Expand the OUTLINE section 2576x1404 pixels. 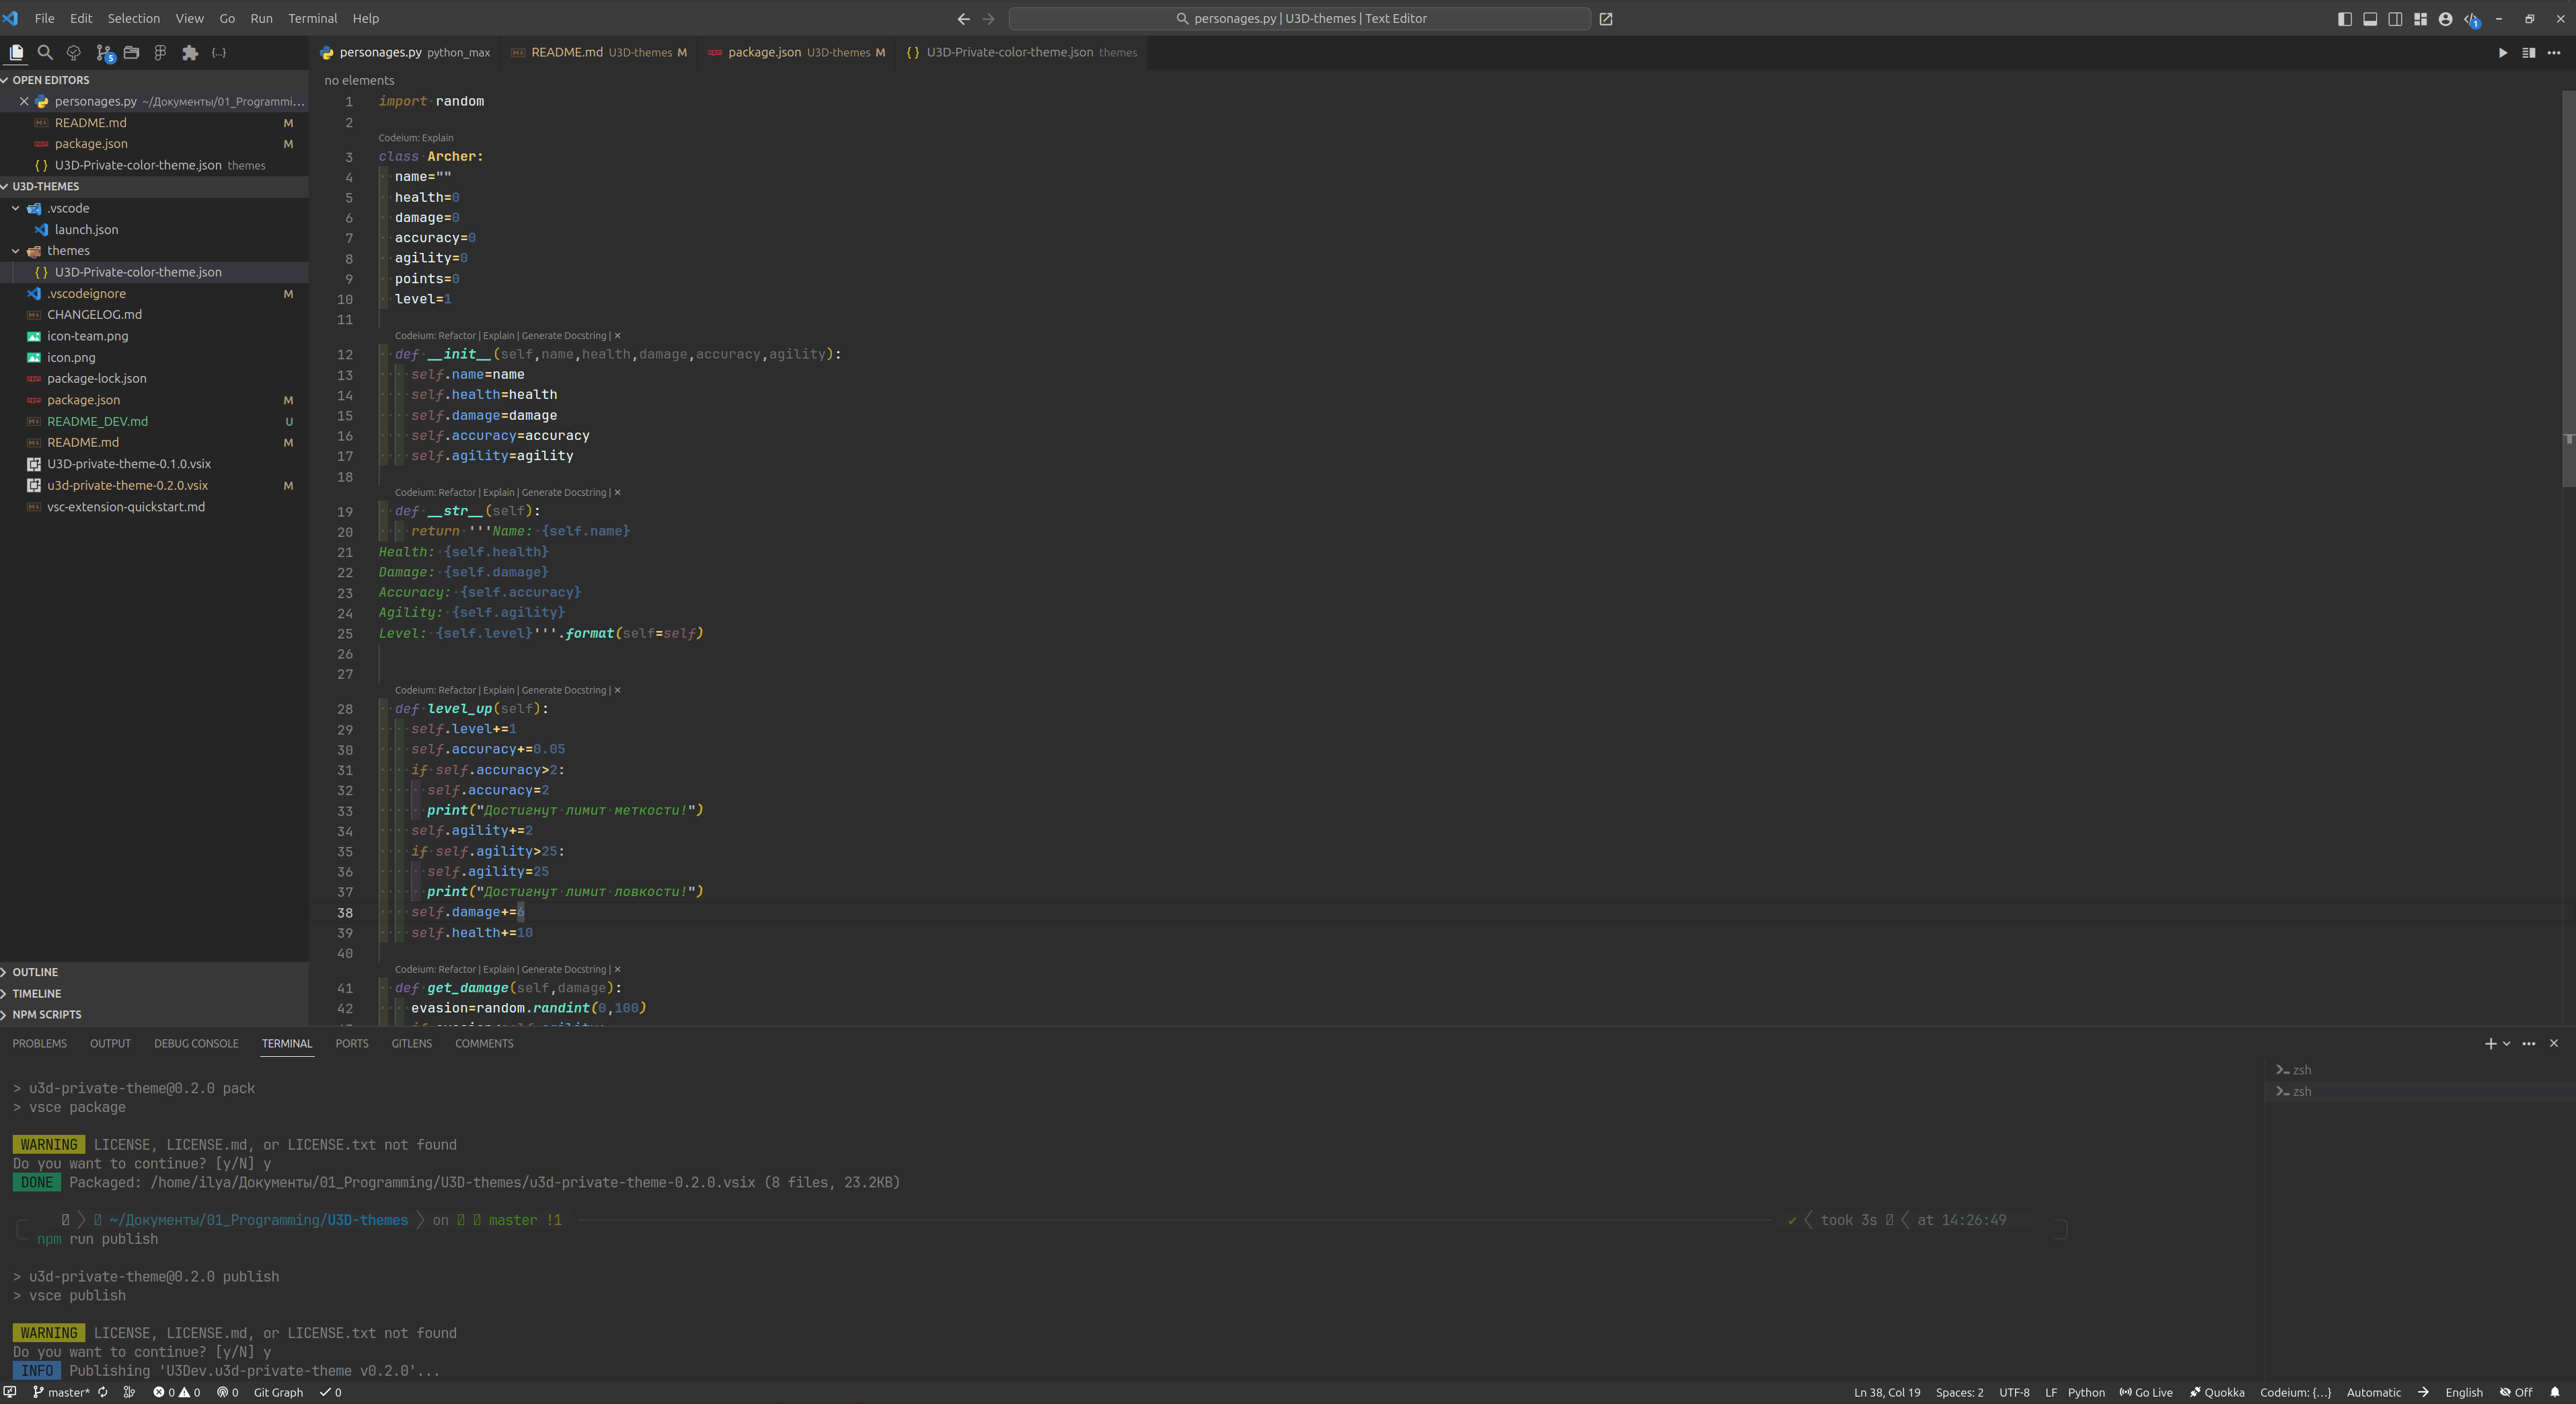[x=35, y=972]
